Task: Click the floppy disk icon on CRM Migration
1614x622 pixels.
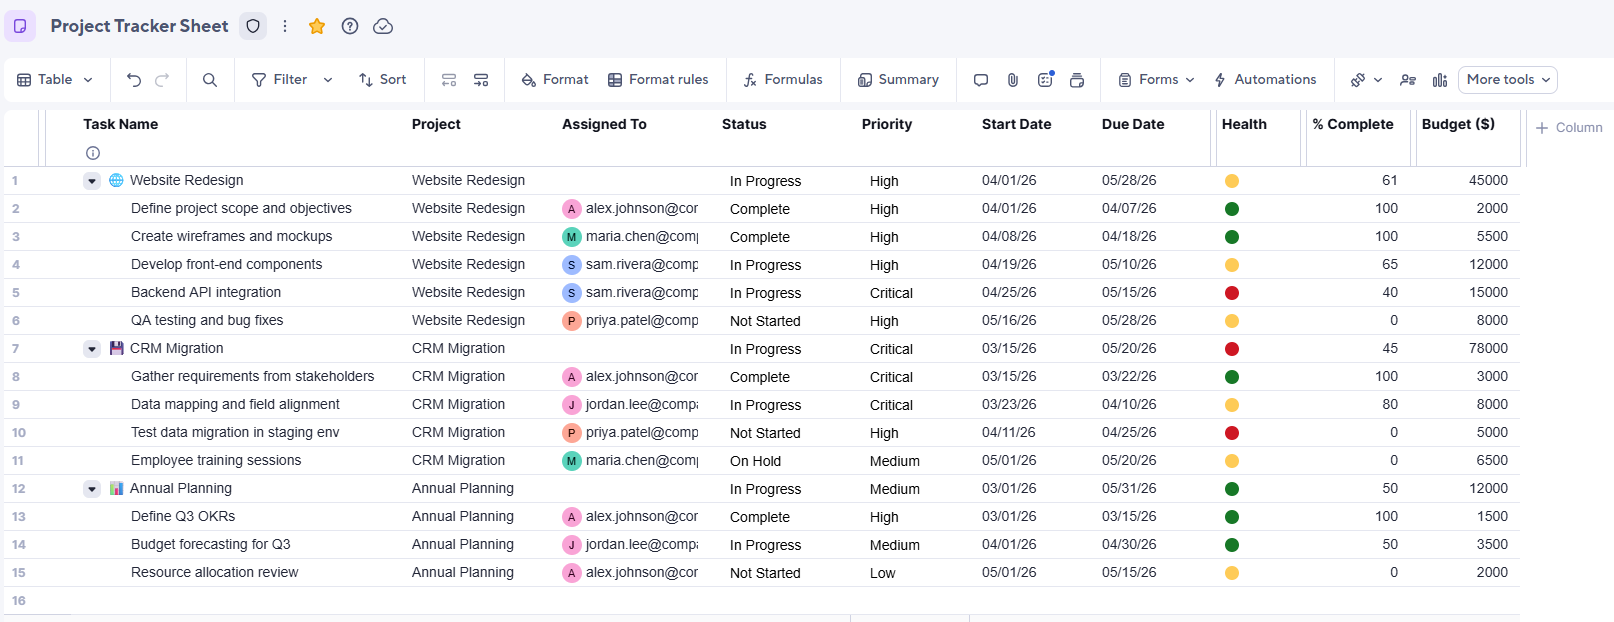Action: (x=116, y=348)
